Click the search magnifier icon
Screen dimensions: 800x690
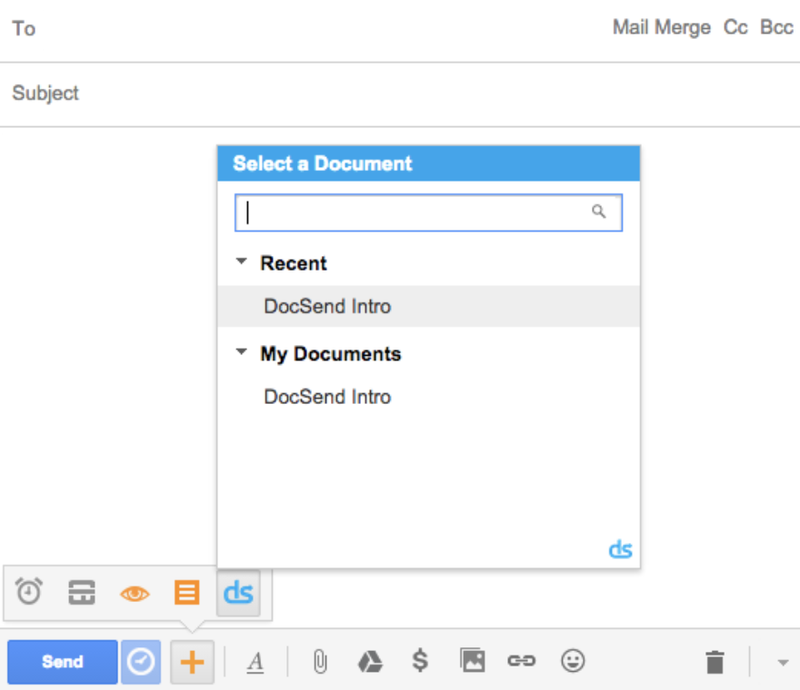pyautogui.click(x=599, y=211)
